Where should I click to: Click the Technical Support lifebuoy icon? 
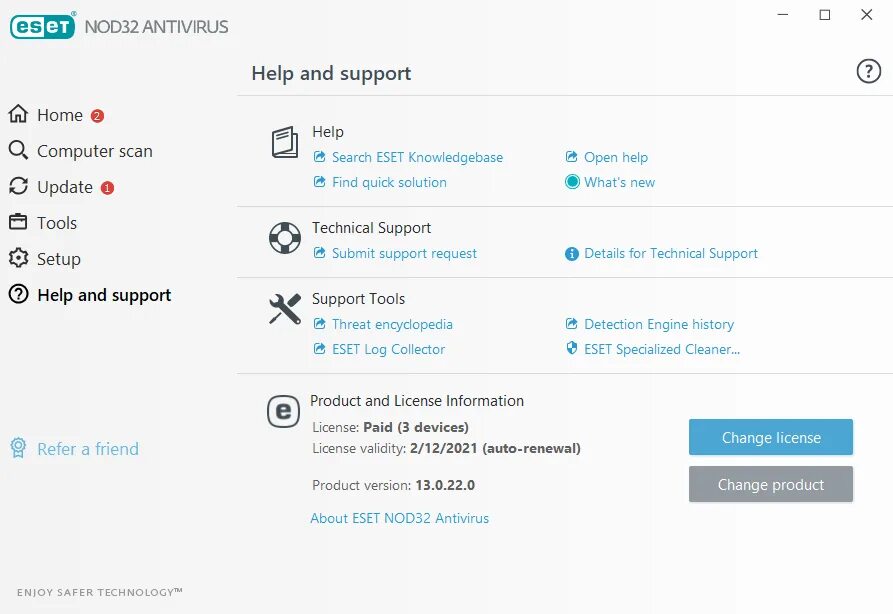click(x=285, y=238)
